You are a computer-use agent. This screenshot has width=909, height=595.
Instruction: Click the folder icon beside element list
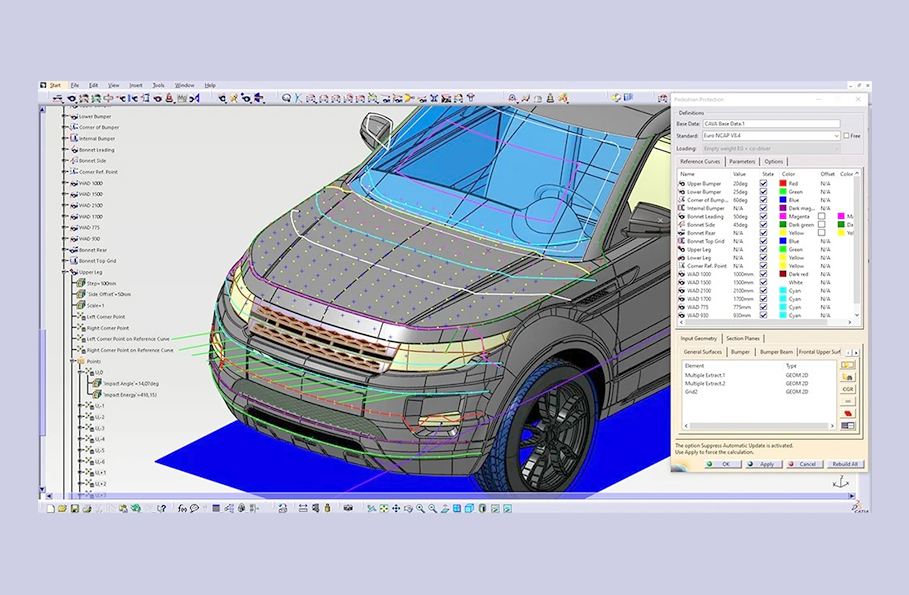[847, 365]
